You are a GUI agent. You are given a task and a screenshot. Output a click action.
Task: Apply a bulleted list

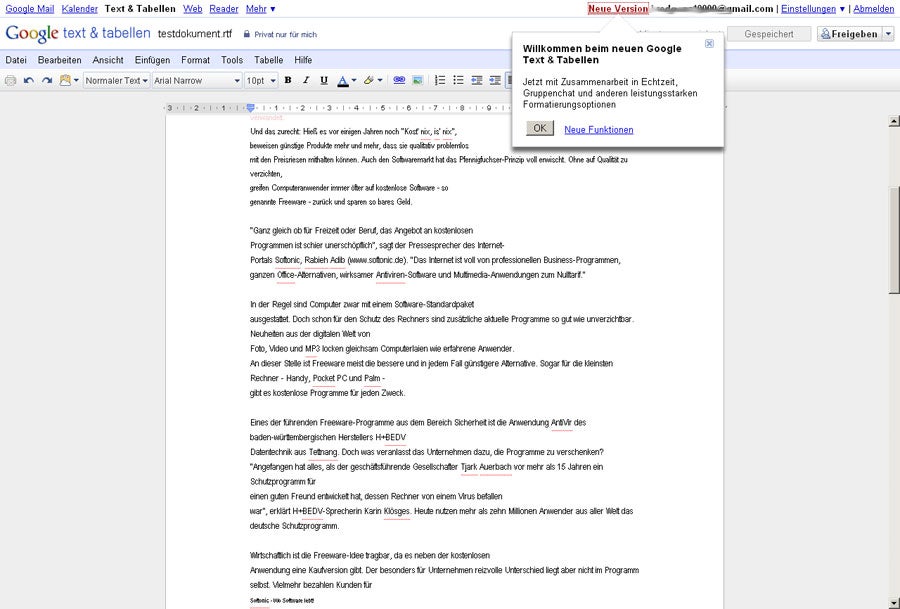[459, 80]
